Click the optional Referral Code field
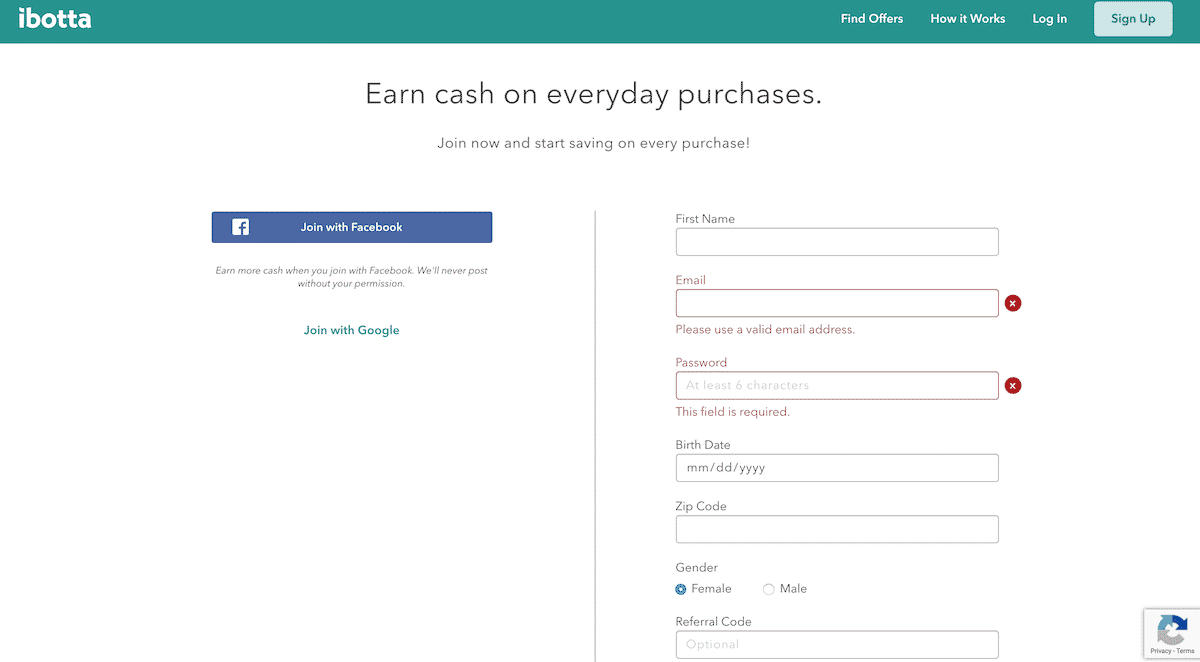Image resolution: width=1200 pixels, height=662 pixels. (837, 644)
